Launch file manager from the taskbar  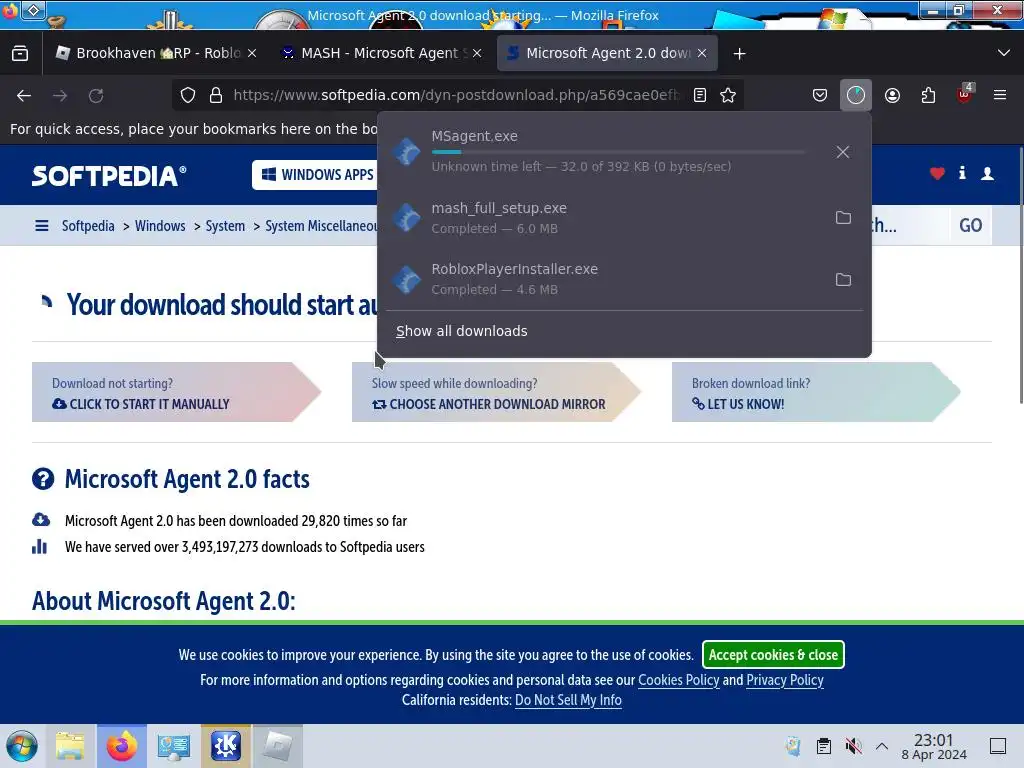70,746
